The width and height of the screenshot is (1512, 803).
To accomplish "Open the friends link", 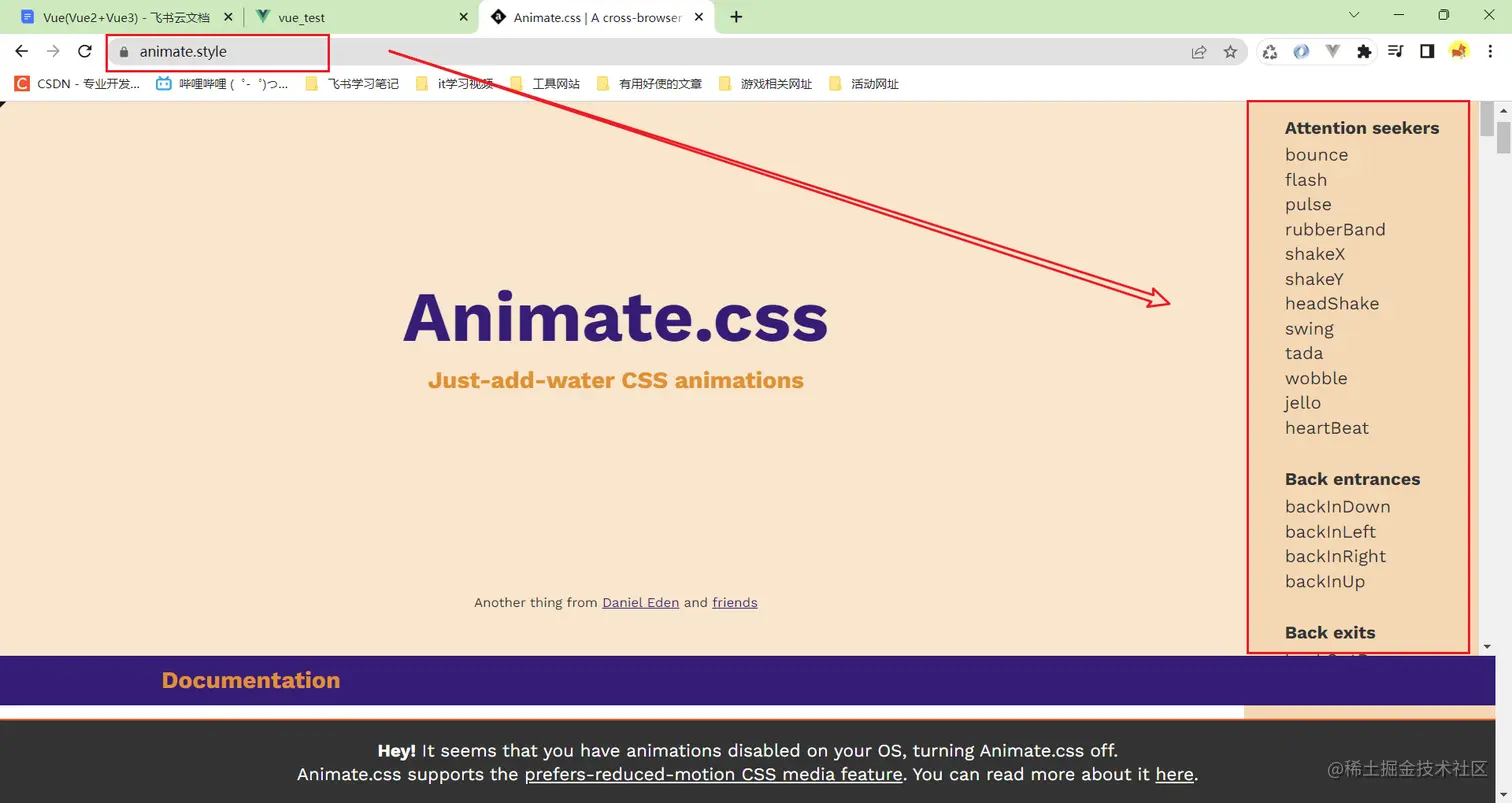I will 734,602.
